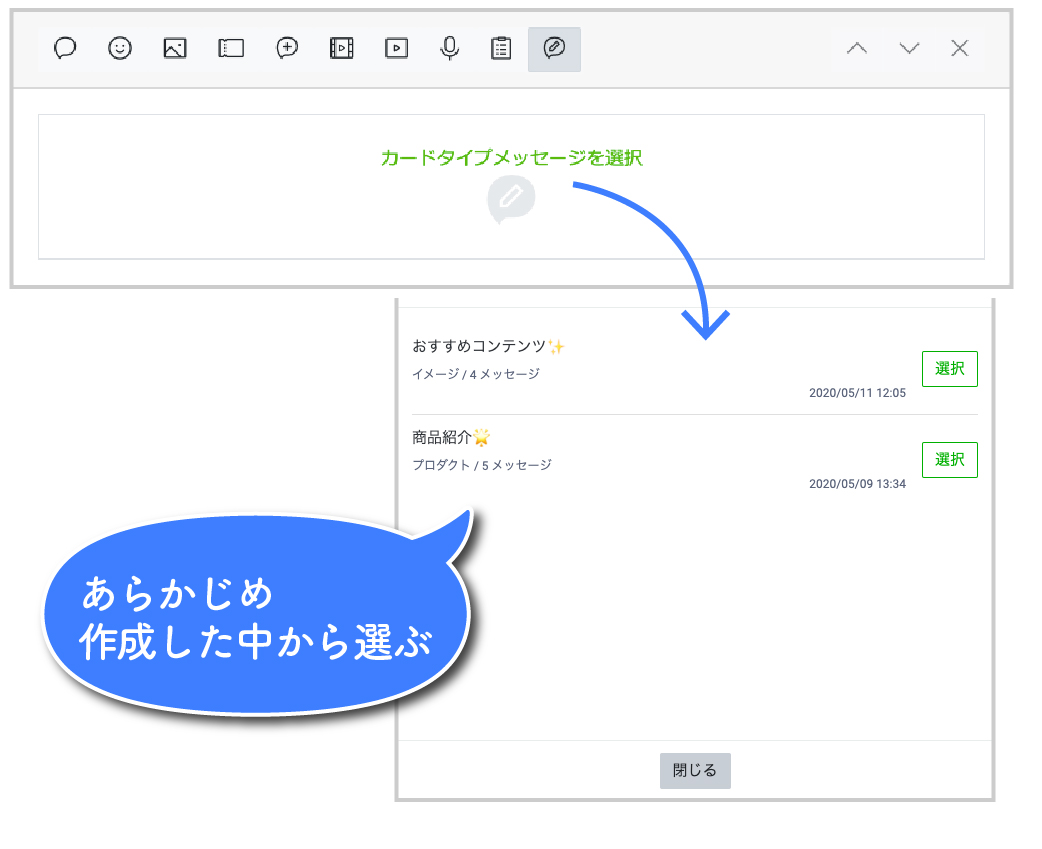This screenshot has height=849, width=1042.
Task: Click the voice message microphone icon
Action: pyautogui.click(x=450, y=48)
